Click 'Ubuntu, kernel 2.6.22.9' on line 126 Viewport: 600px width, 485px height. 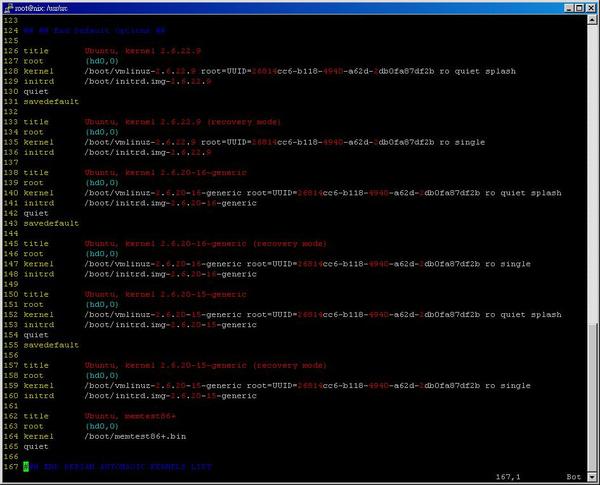(143, 51)
